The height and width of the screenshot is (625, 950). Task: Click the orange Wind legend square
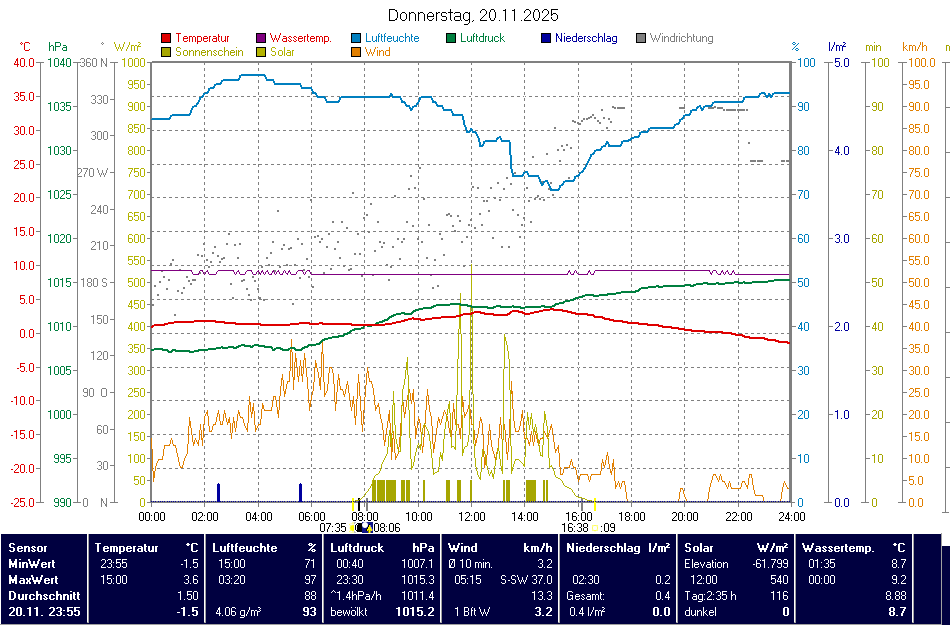[x=356, y=52]
